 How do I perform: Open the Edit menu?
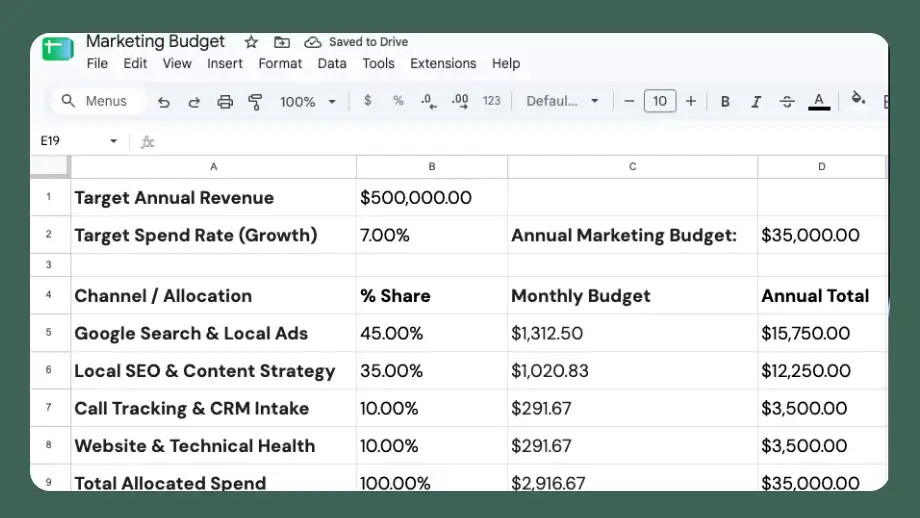[135, 63]
